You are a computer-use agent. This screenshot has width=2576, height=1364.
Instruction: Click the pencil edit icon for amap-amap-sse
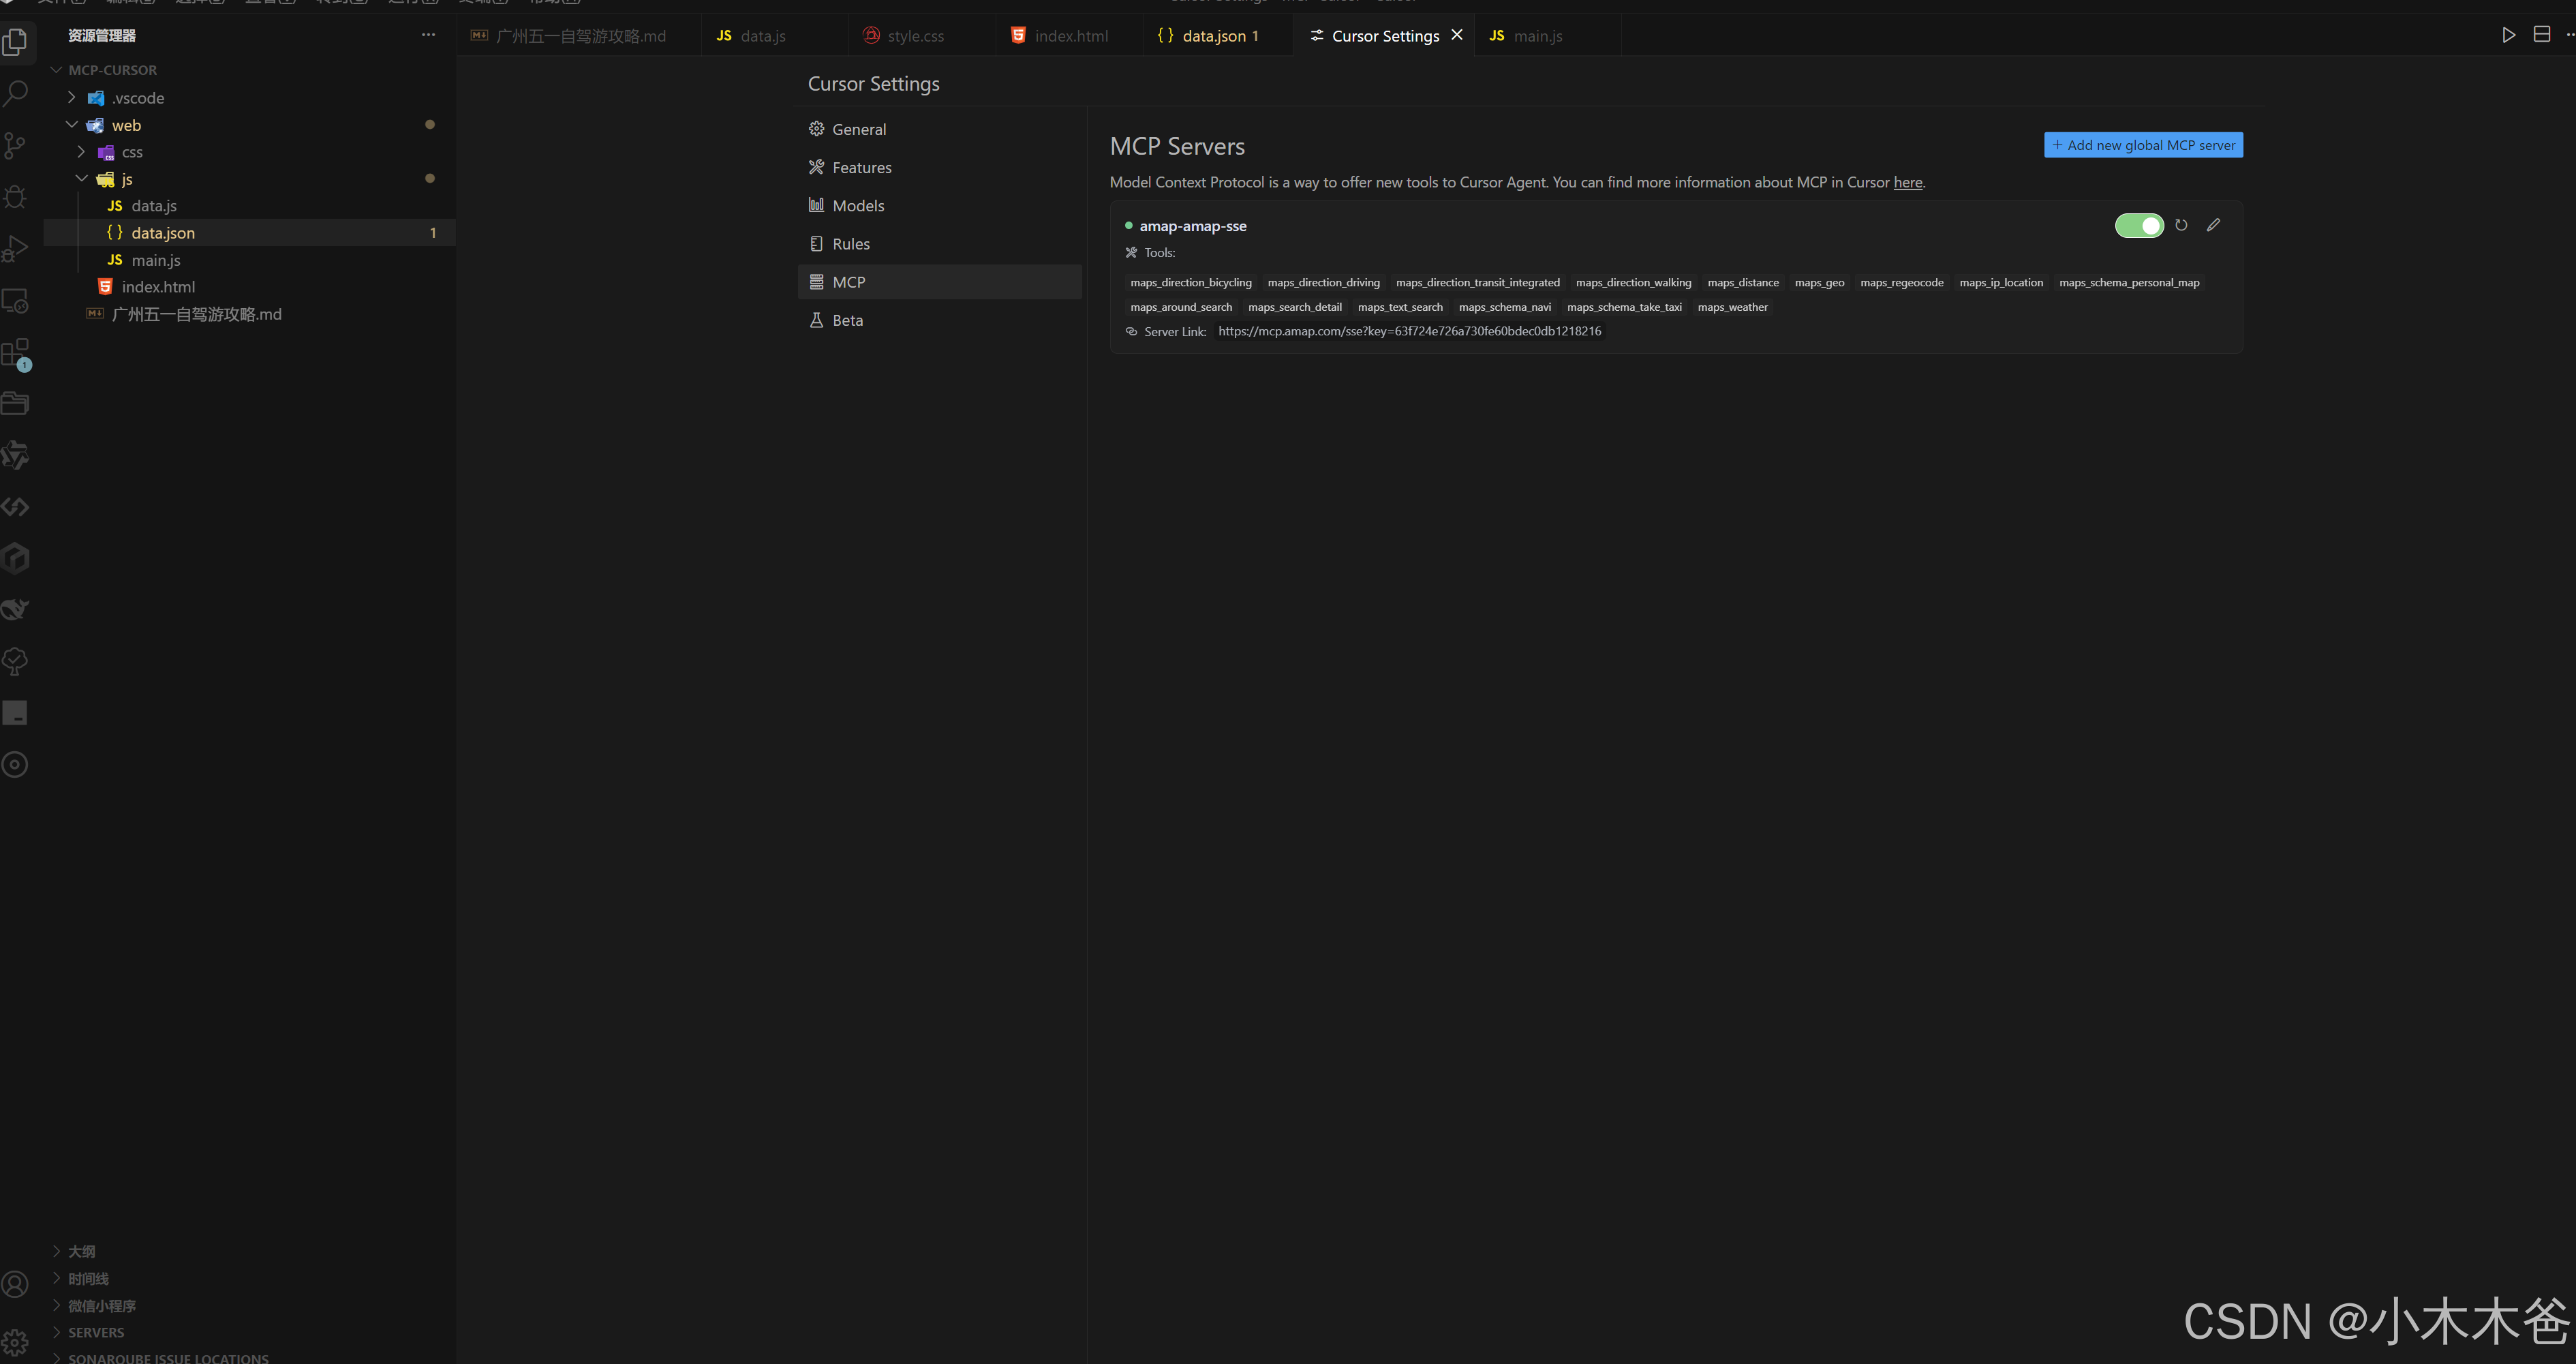(2213, 225)
